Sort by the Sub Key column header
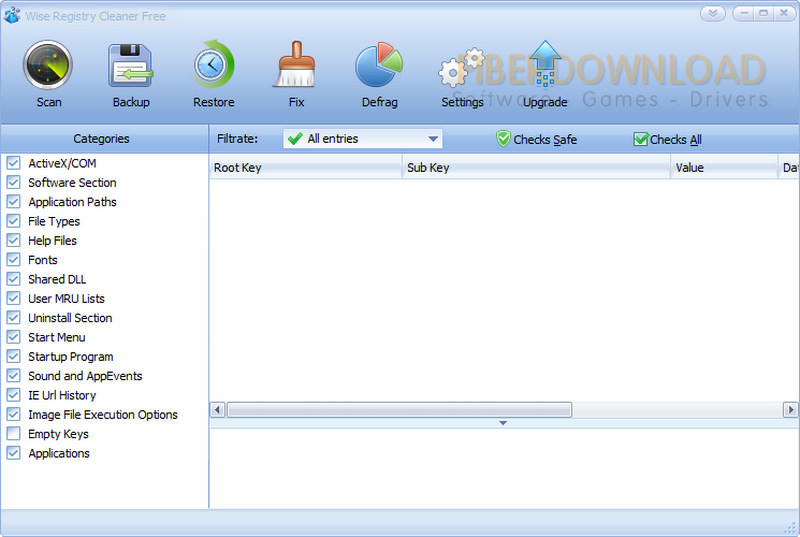 pyautogui.click(x=536, y=168)
